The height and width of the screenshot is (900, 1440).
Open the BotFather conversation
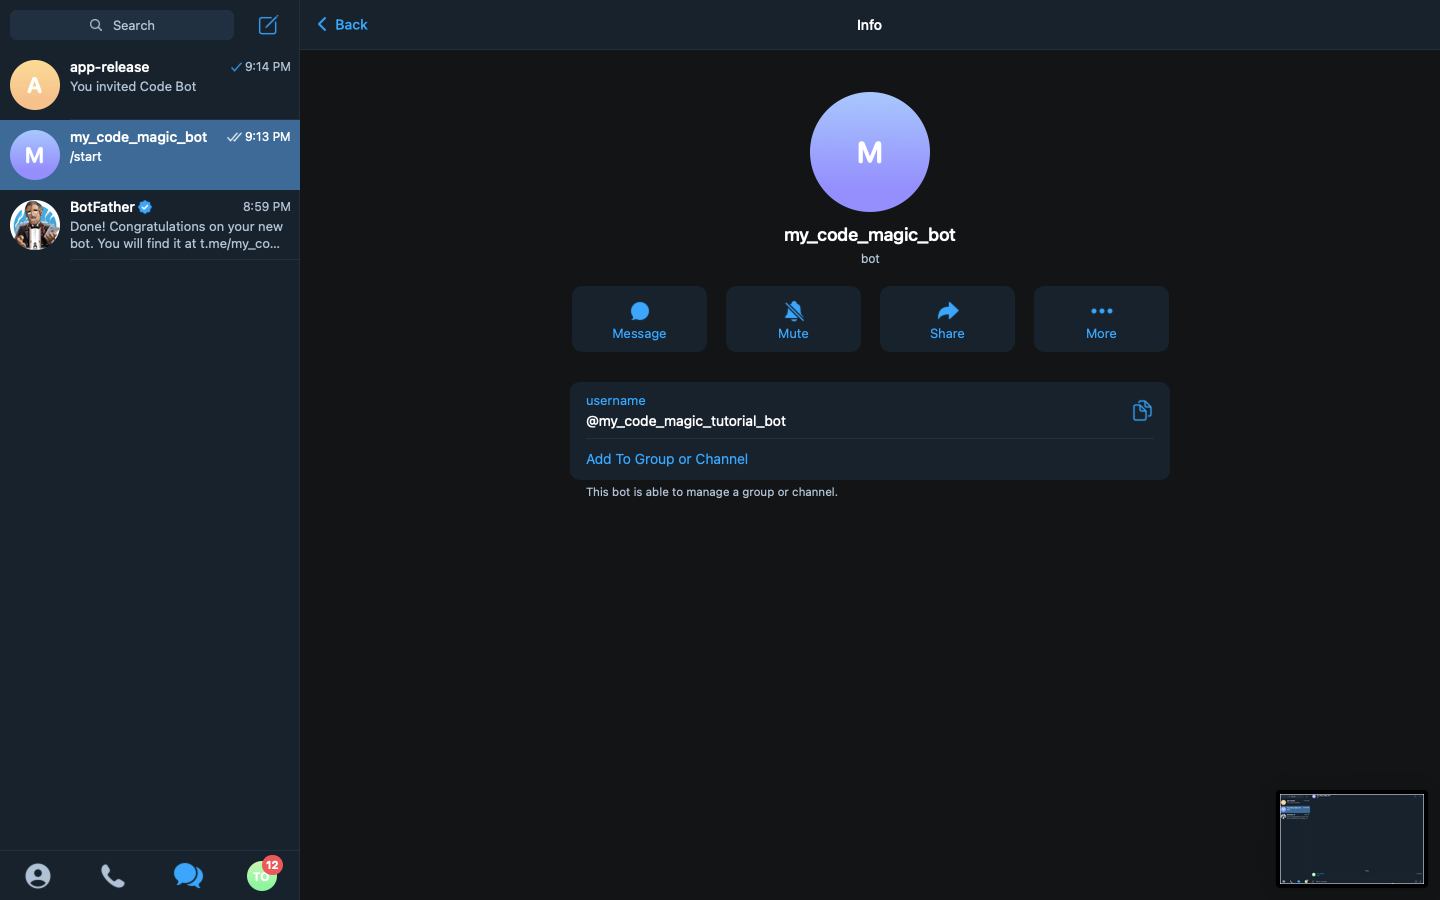[x=150, y=225]
